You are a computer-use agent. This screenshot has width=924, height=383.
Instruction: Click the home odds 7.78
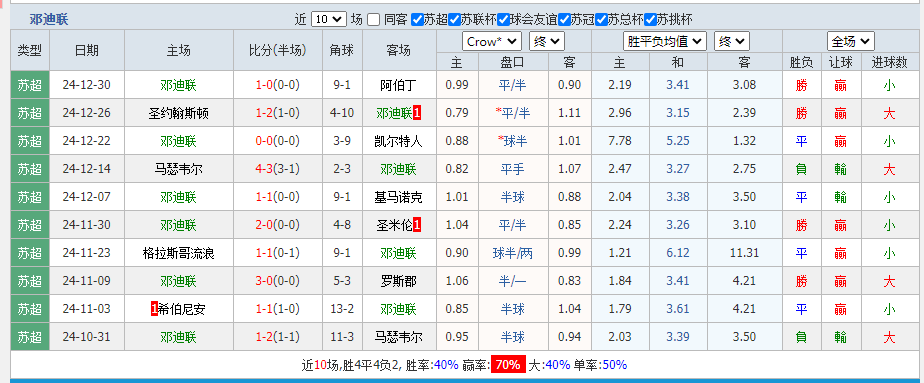[x=620, y=141]
